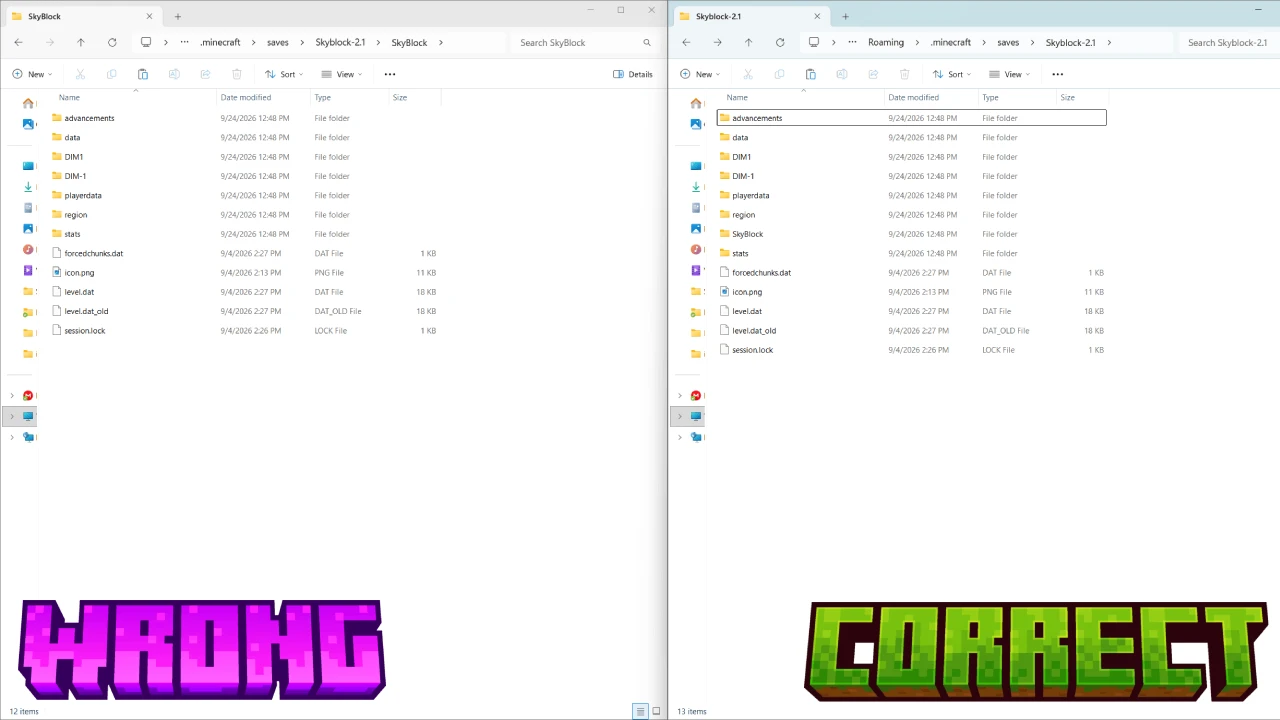Select session.lock in the right window
Image resolution: width=1280 pixels, height=720 pixels.
point(752,350)
